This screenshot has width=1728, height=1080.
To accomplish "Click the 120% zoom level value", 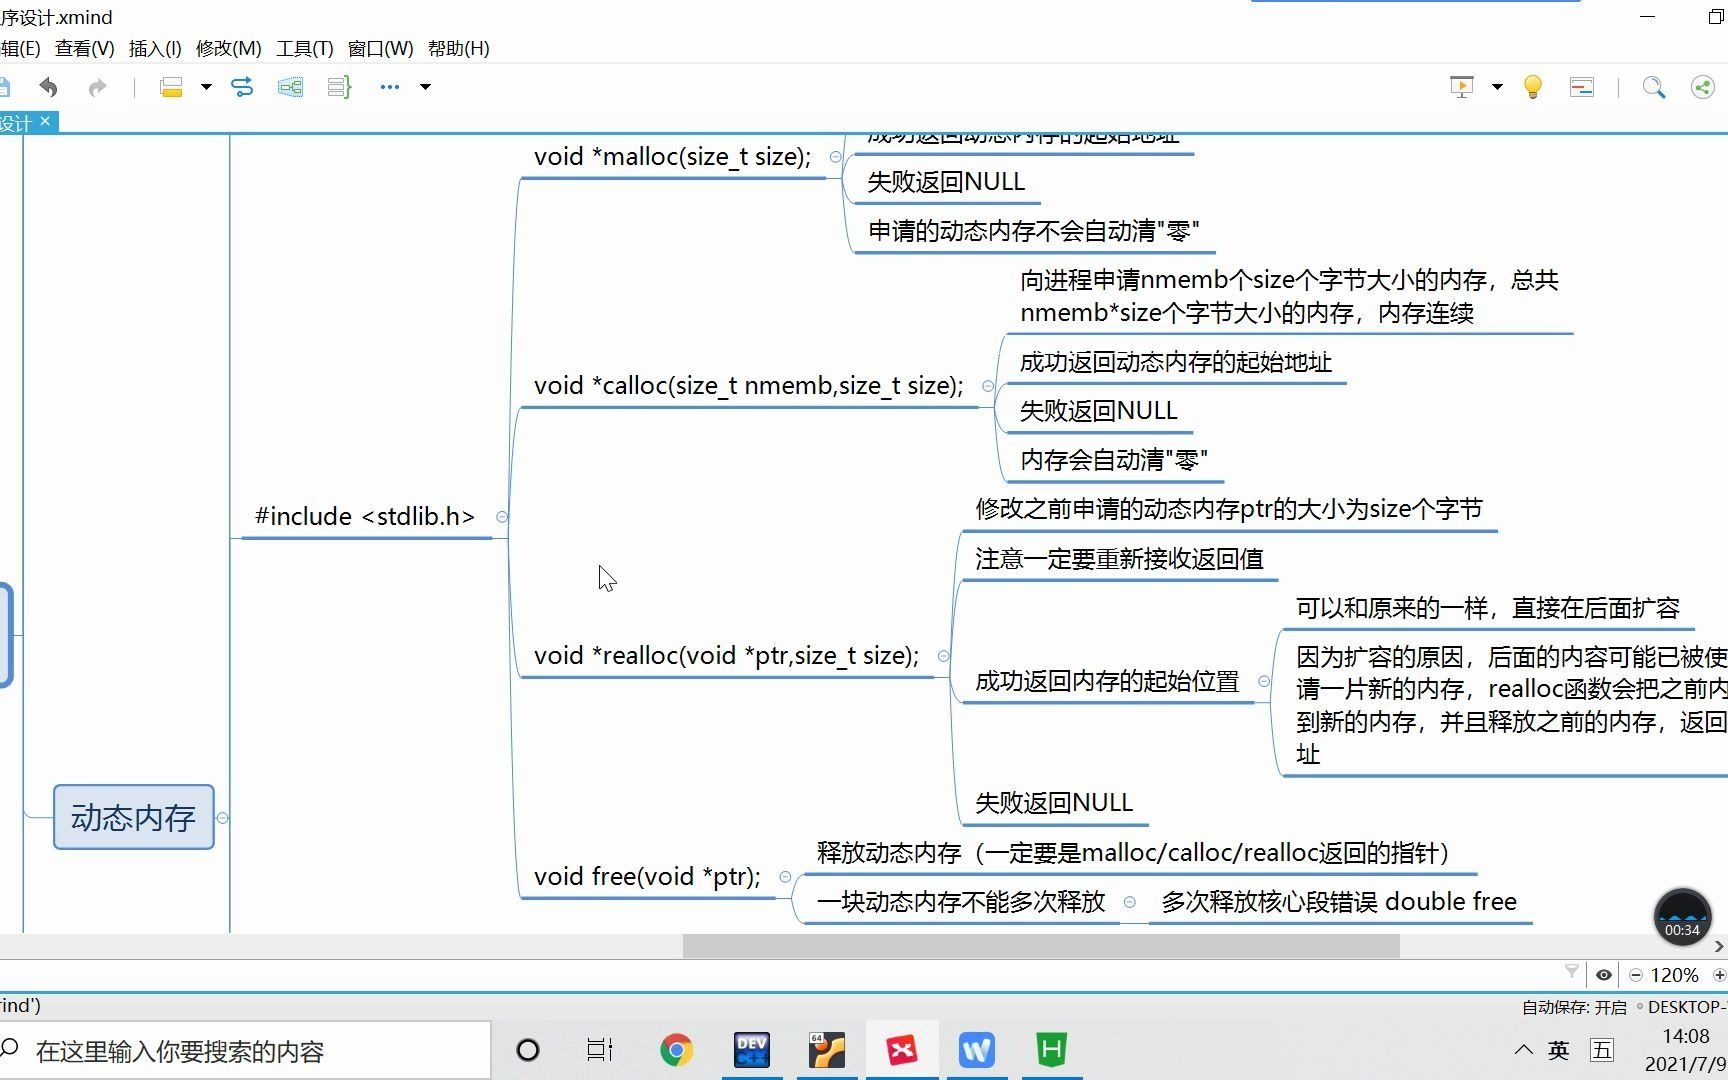I will [x=1675, y=975].
